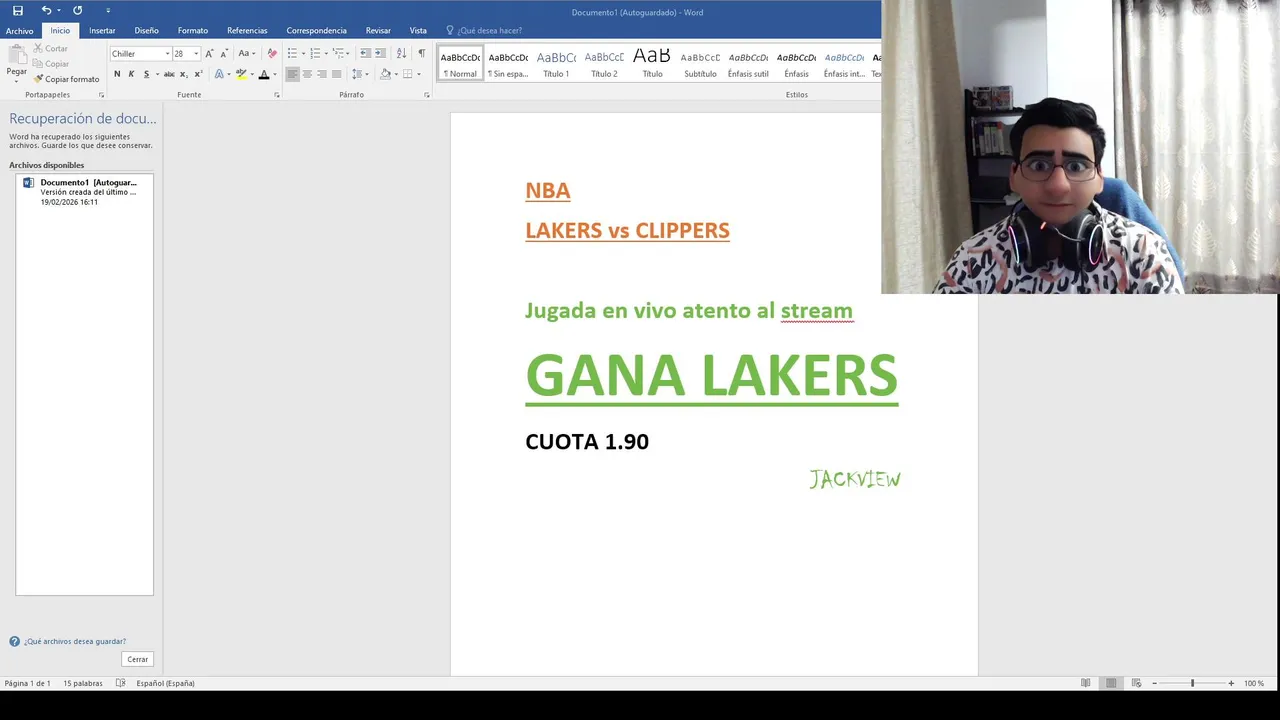Align the paragraph text right
Image resolution: width=1280 pixels, height=720 pixels.
[322, 74]
